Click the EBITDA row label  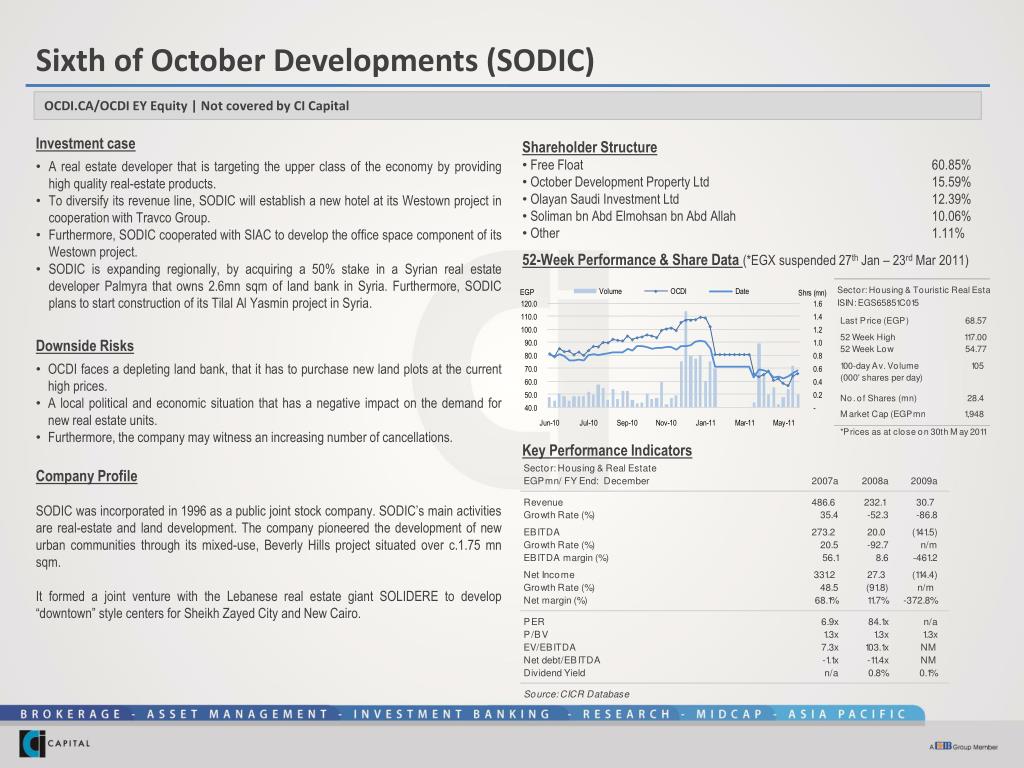[x=541, y=532]
